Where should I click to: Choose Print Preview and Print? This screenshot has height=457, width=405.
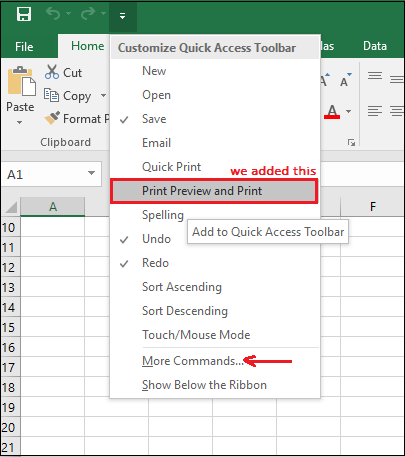click(214, 191)
